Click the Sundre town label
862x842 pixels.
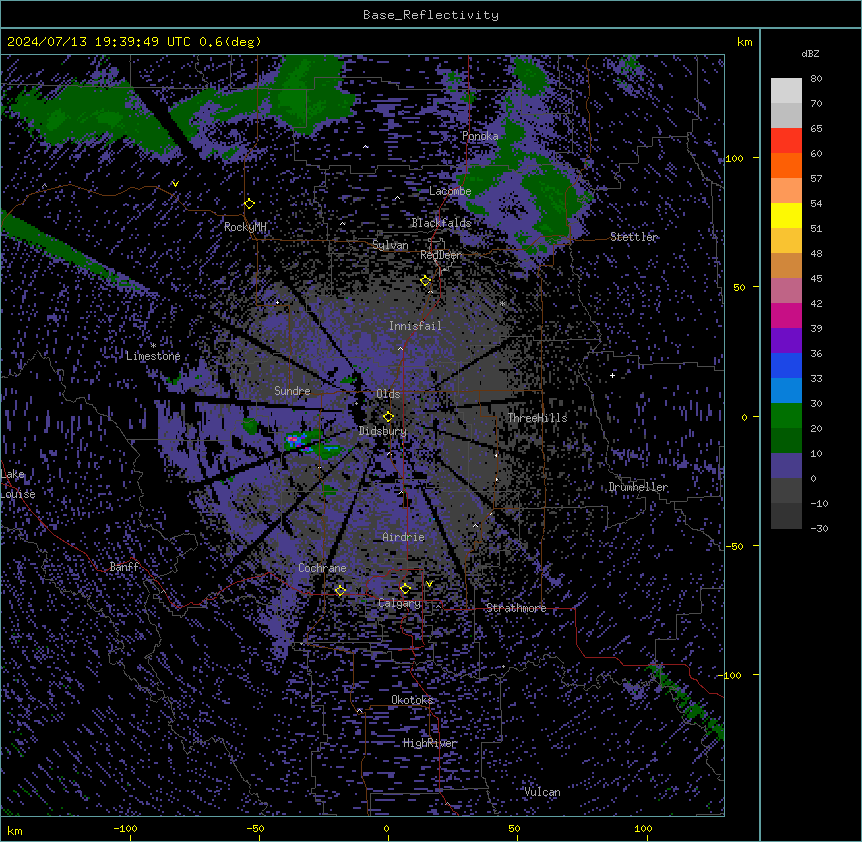292,391
